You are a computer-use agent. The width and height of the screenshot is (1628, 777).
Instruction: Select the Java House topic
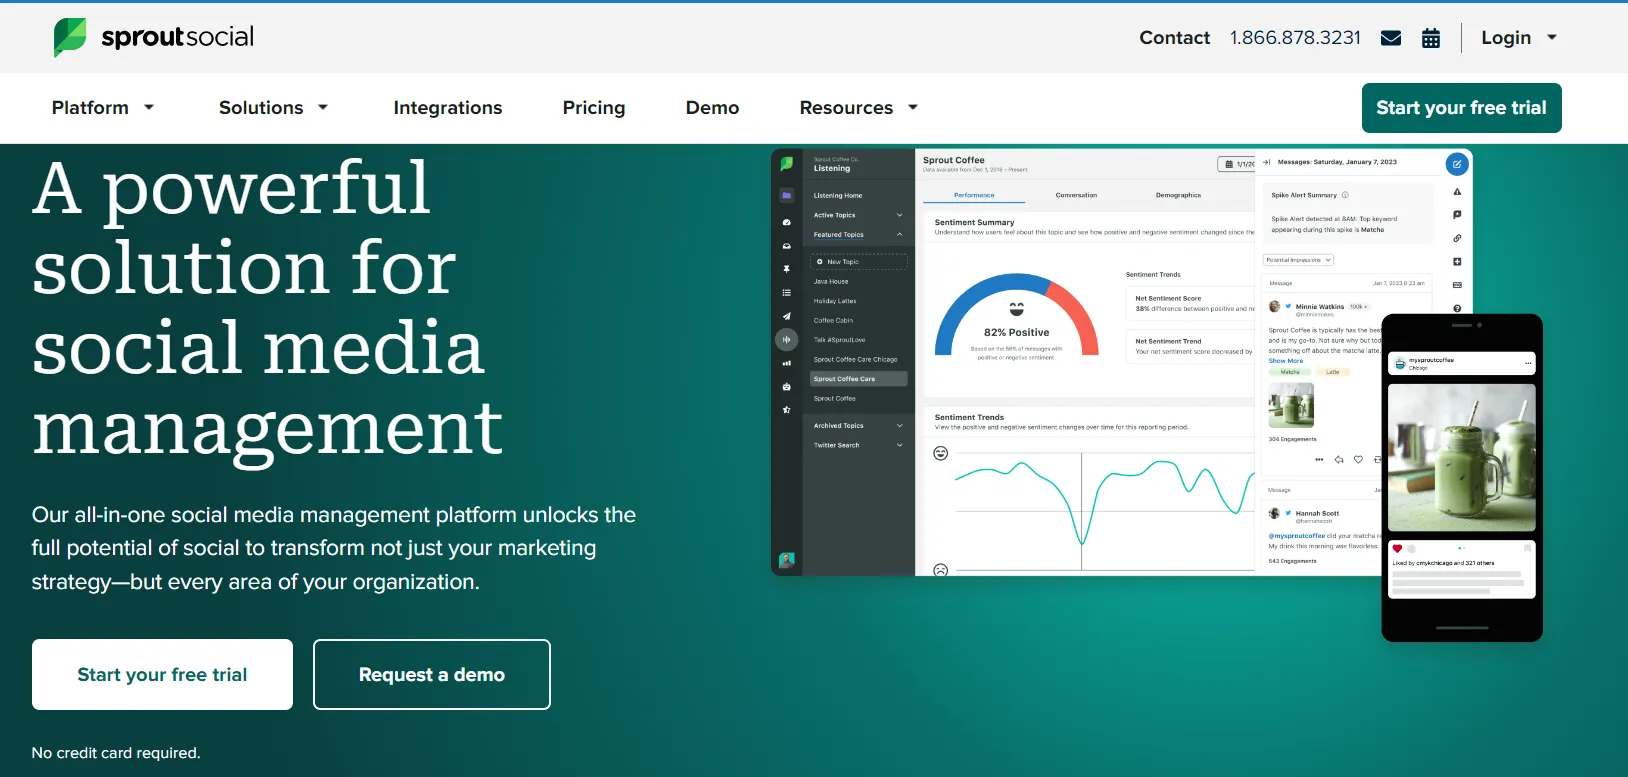coord(831,282)
